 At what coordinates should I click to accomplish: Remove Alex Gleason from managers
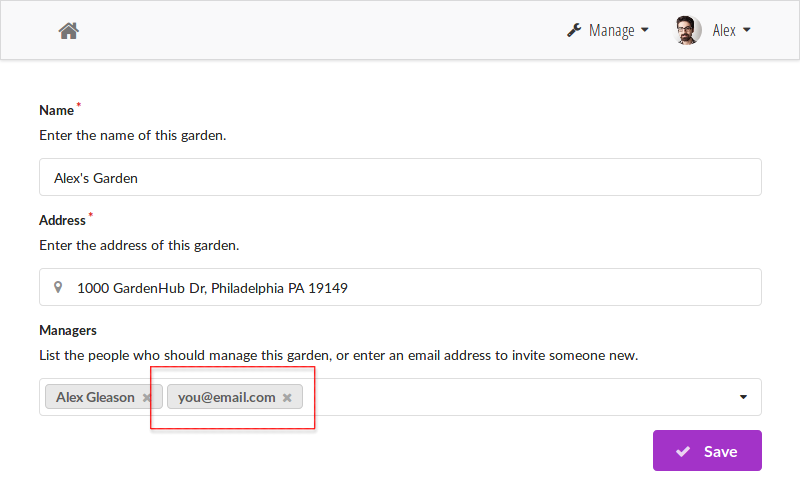coord(146,397)
